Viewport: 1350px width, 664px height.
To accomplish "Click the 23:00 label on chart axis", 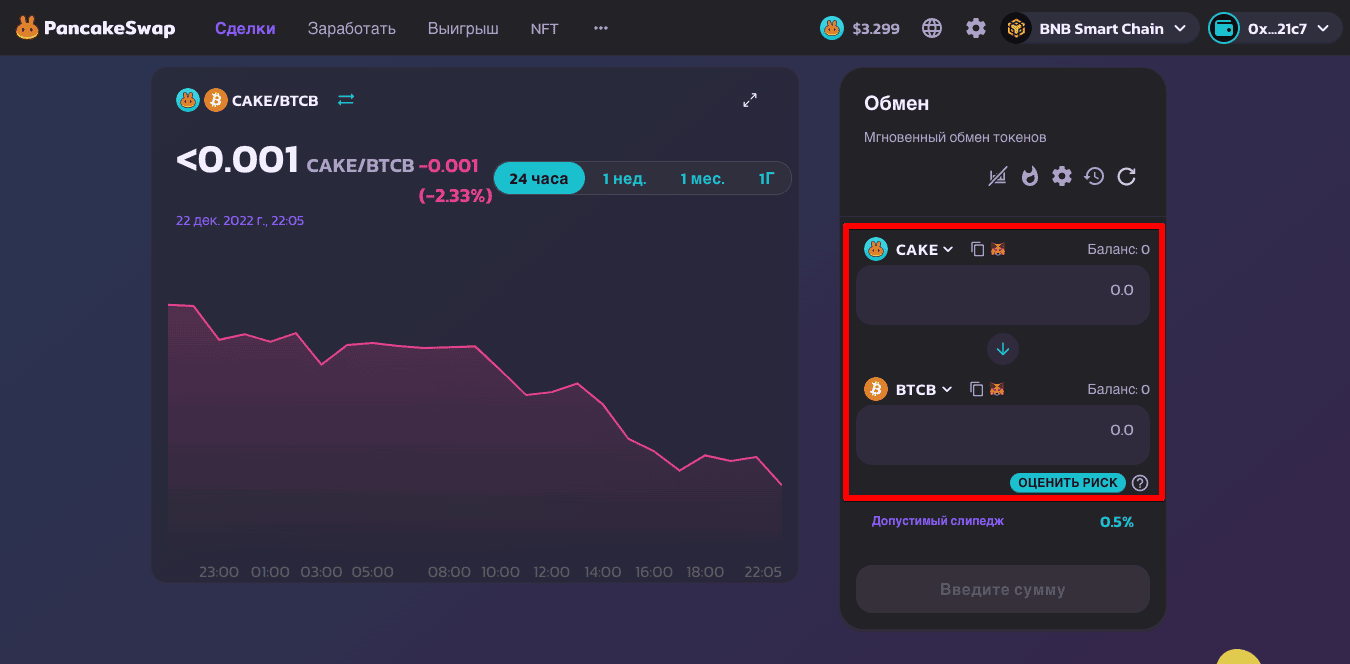I will tap(219, 572).
